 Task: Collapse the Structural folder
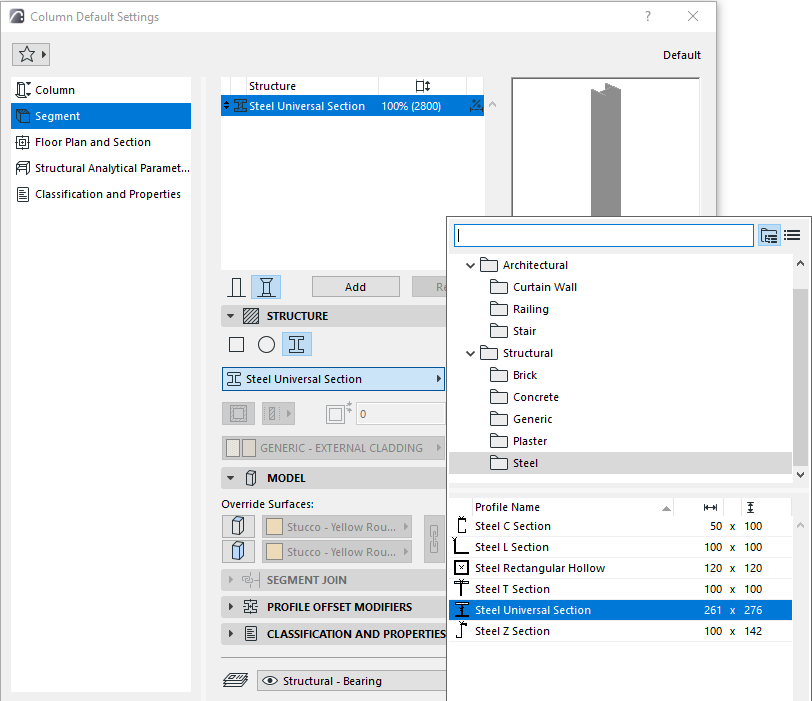coord(470,353)
